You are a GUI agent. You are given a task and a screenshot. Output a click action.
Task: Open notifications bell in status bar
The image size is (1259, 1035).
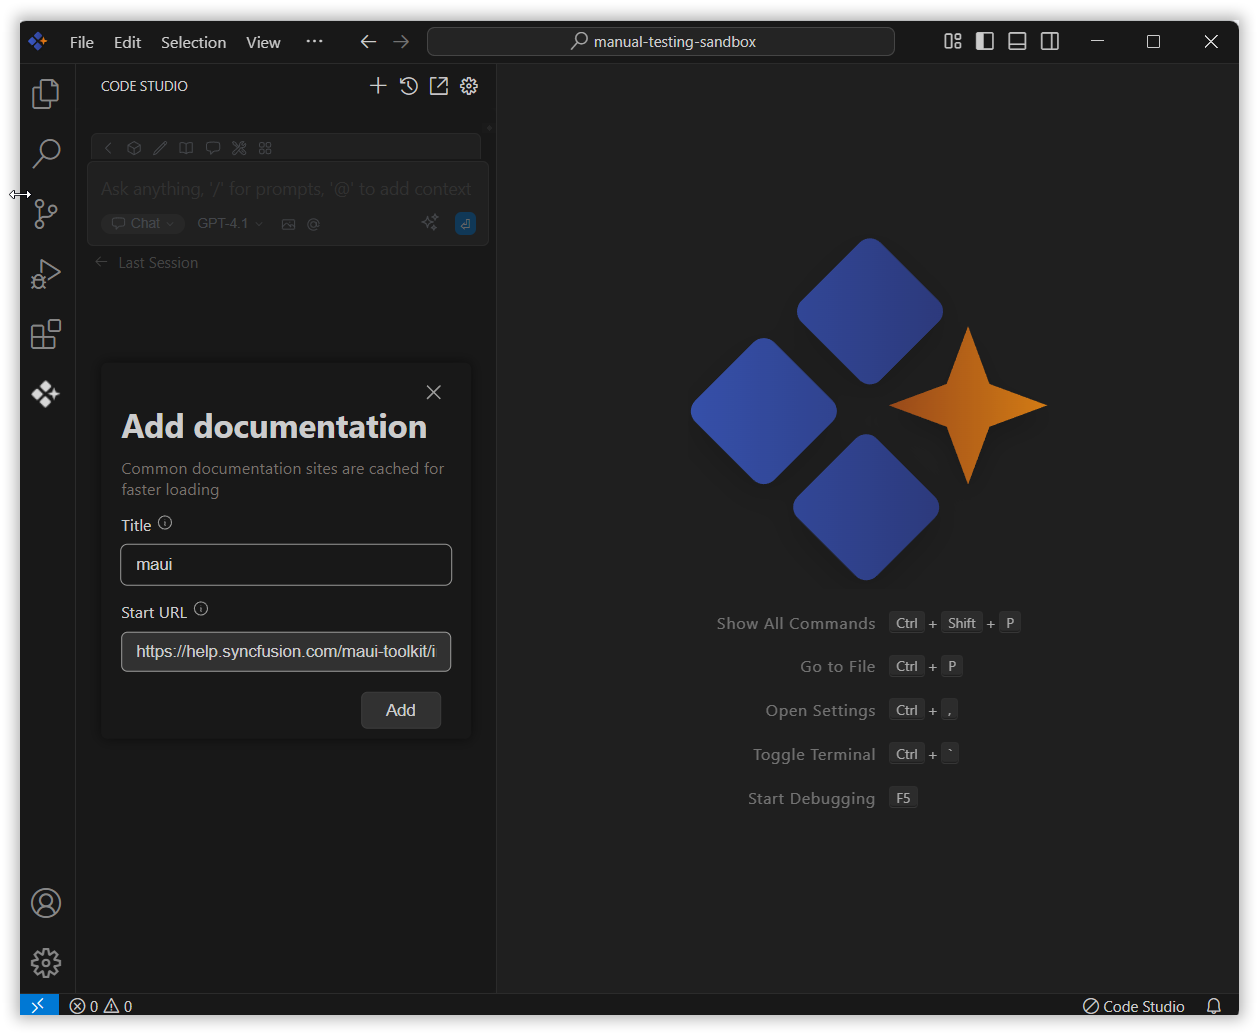(1214, 1006)
